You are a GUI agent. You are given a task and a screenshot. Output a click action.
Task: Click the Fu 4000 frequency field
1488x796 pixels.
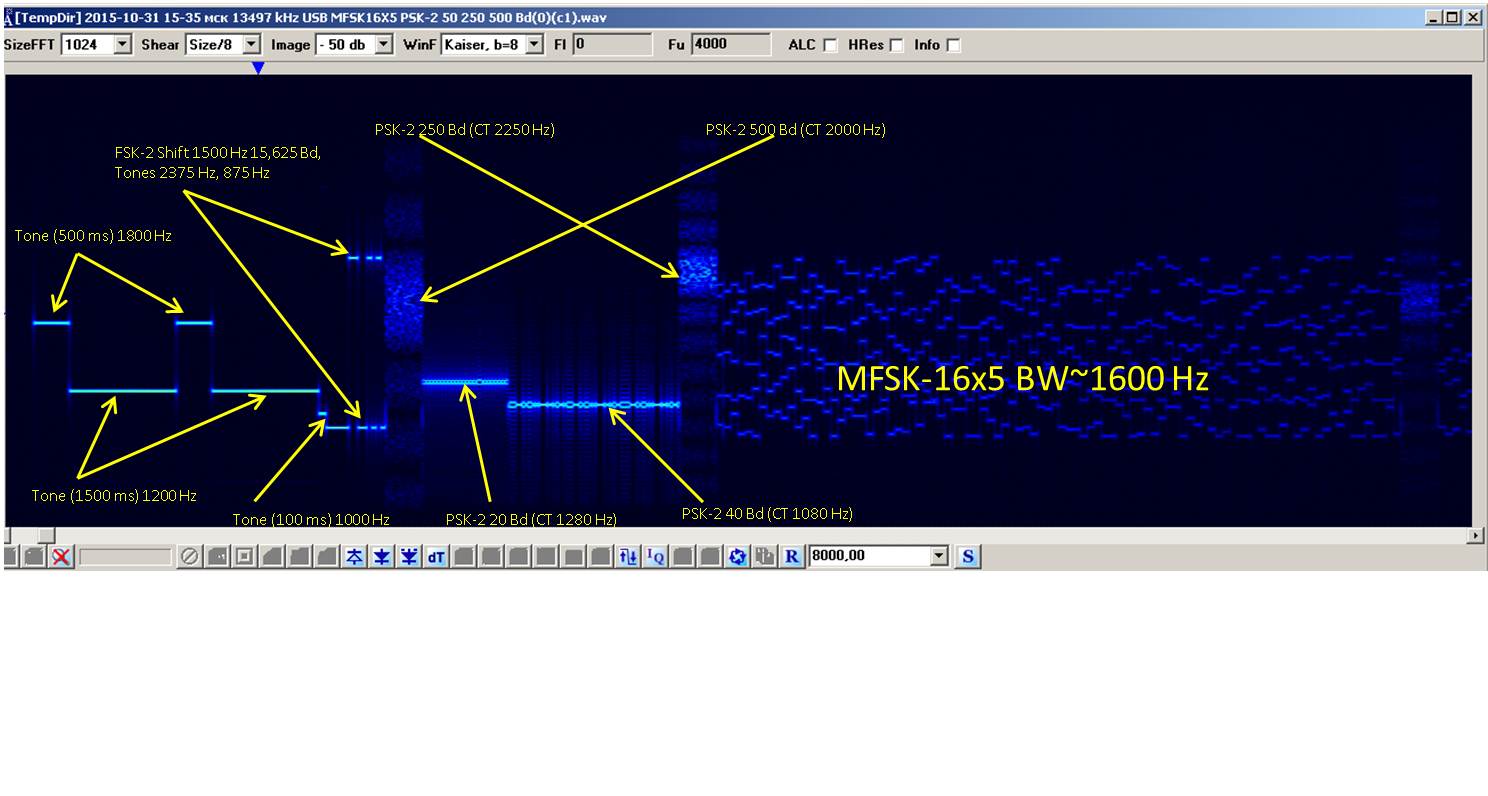pyautogui.click(x=730, y=44)
